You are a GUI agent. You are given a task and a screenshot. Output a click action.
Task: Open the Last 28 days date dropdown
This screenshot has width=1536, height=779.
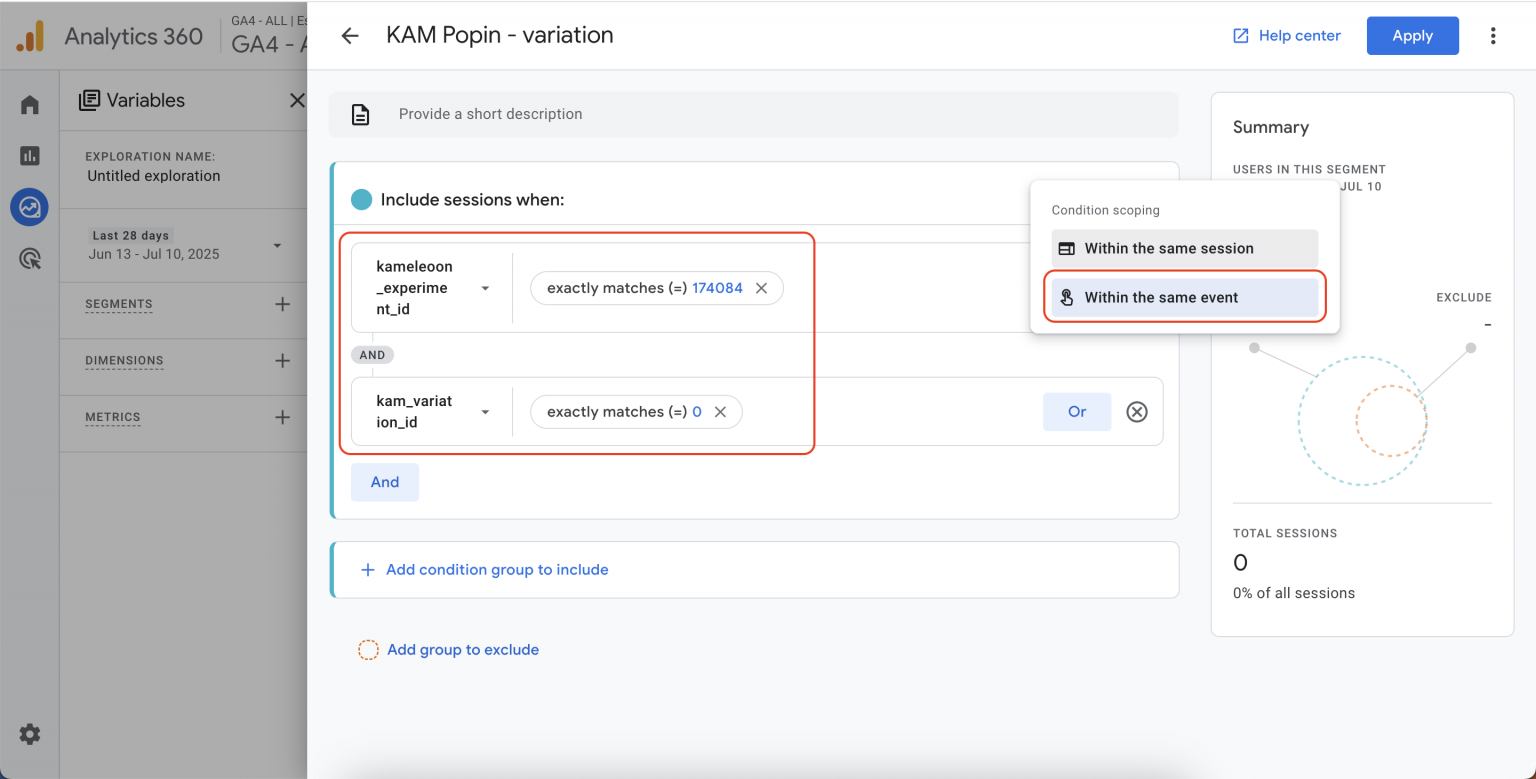pos(277,245)
